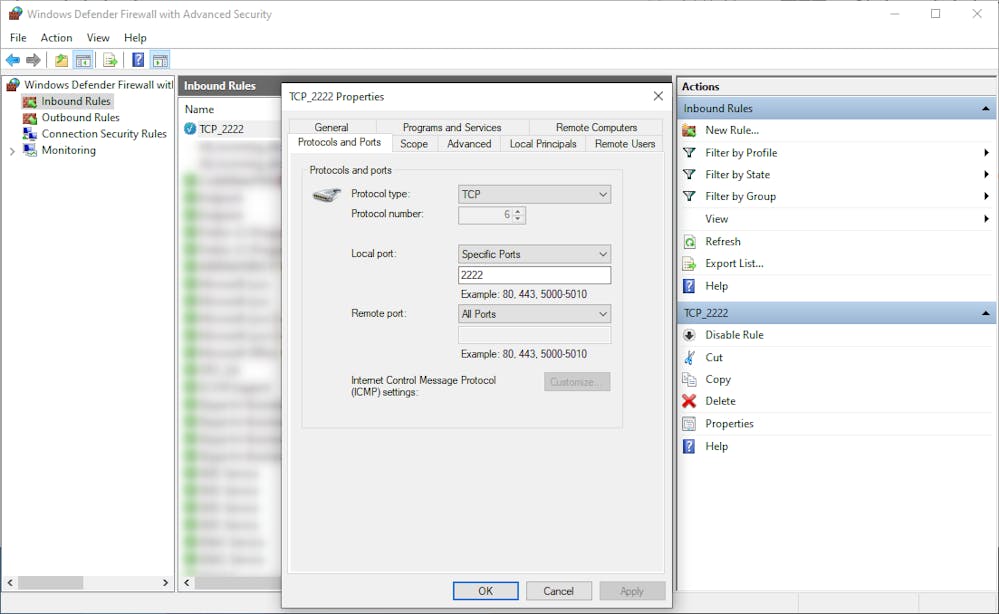Click the red X Delete icon
The width and height of the screenshot is (999, 614).
[689, 401]
